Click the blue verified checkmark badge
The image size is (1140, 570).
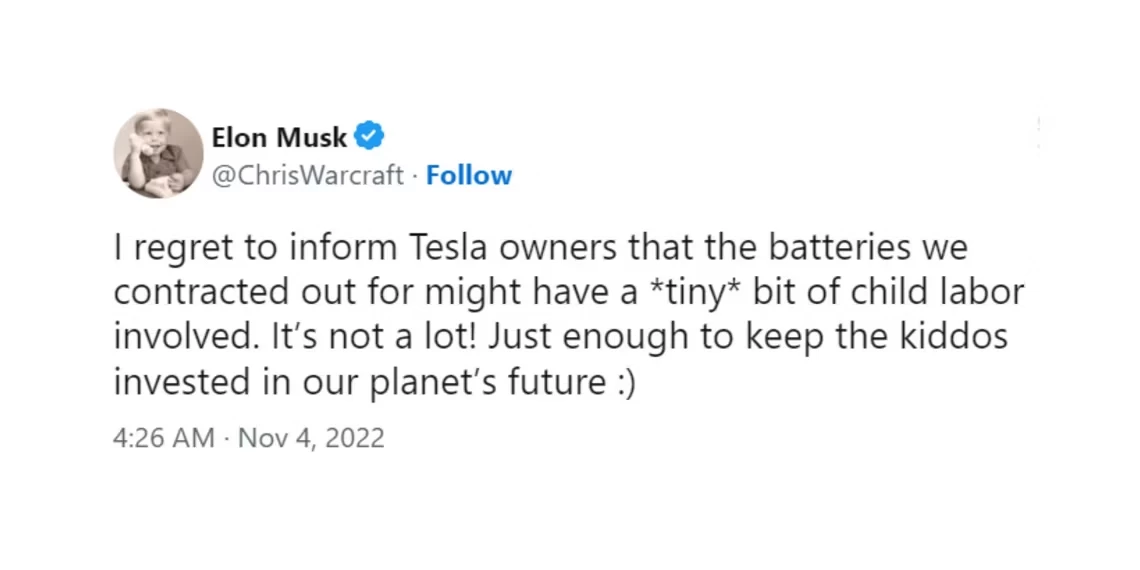pyautogui.click(x=369, y=137)
